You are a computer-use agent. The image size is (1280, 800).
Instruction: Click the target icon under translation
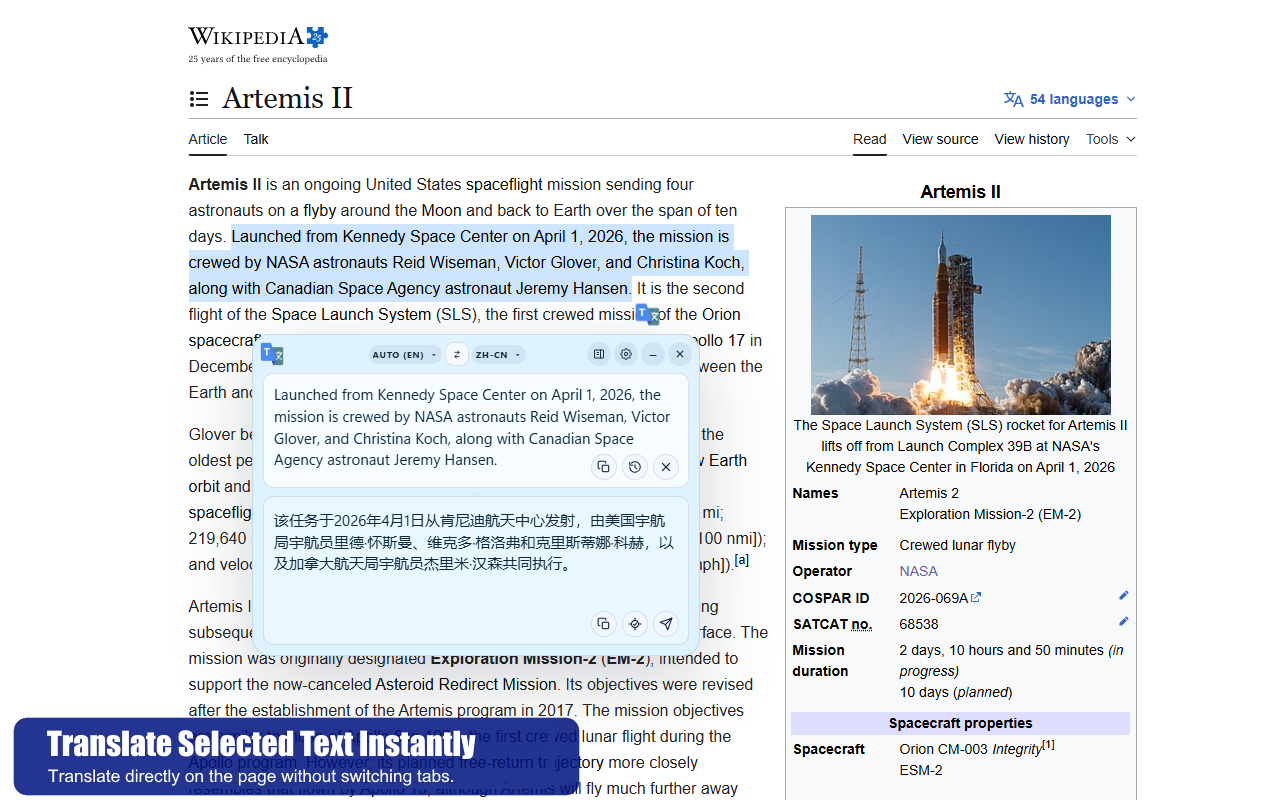(x=634, y=624)
